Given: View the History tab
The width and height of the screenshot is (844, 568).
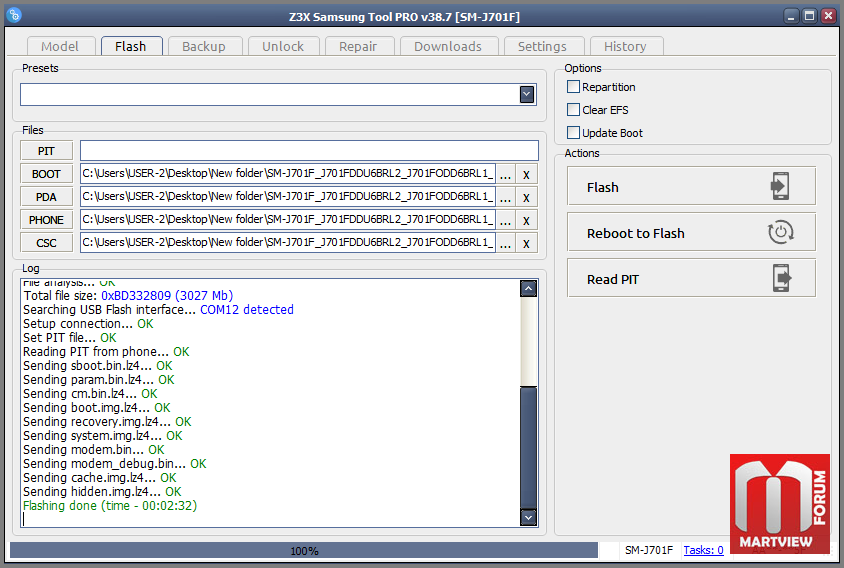Looking at the screenshot, I should pyautogui.click(x=625, y=46).
